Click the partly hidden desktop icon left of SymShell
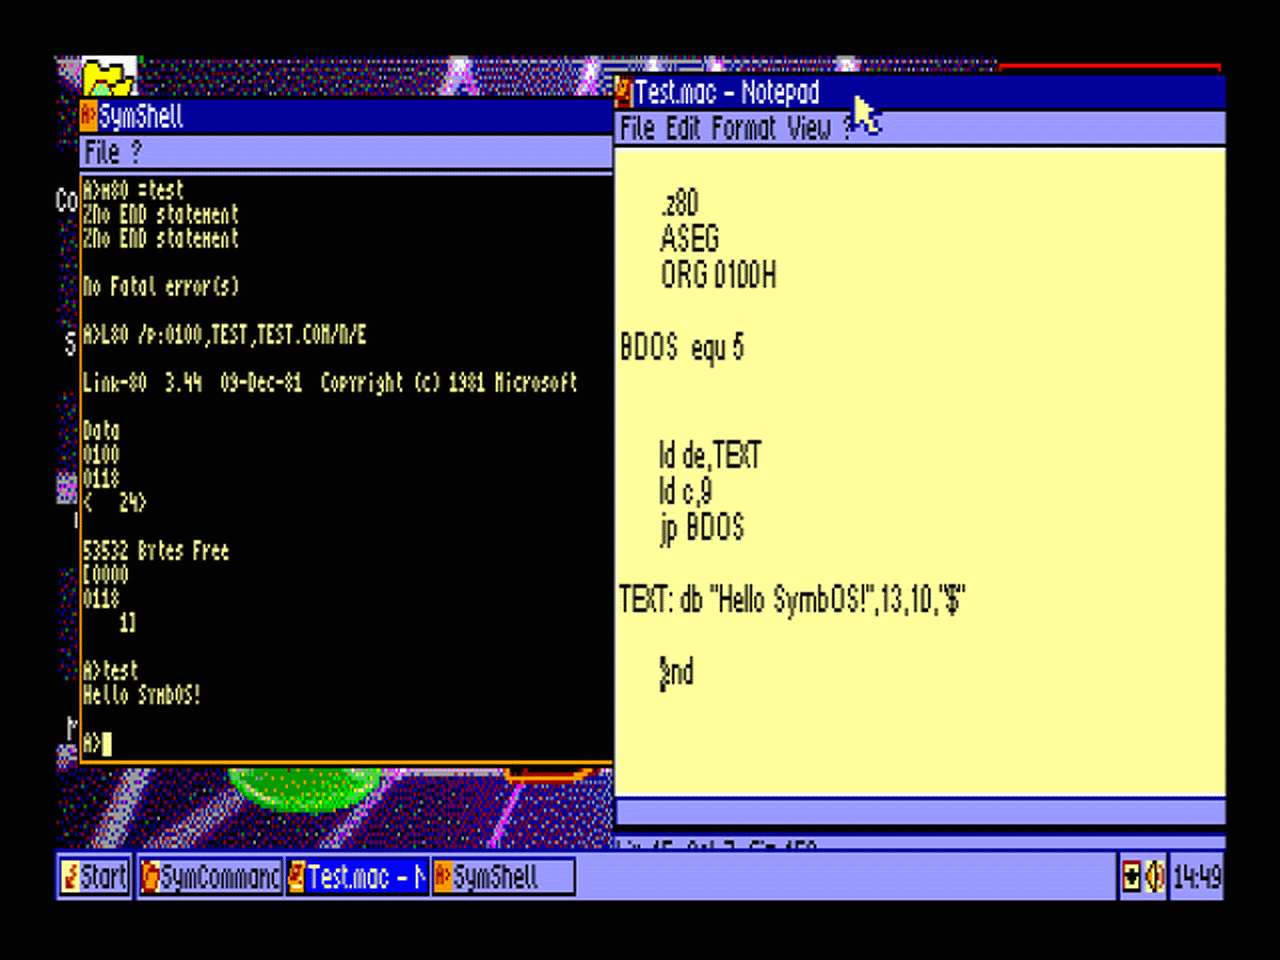This screenshot has width=1280, height=960. tap(66, 489)
